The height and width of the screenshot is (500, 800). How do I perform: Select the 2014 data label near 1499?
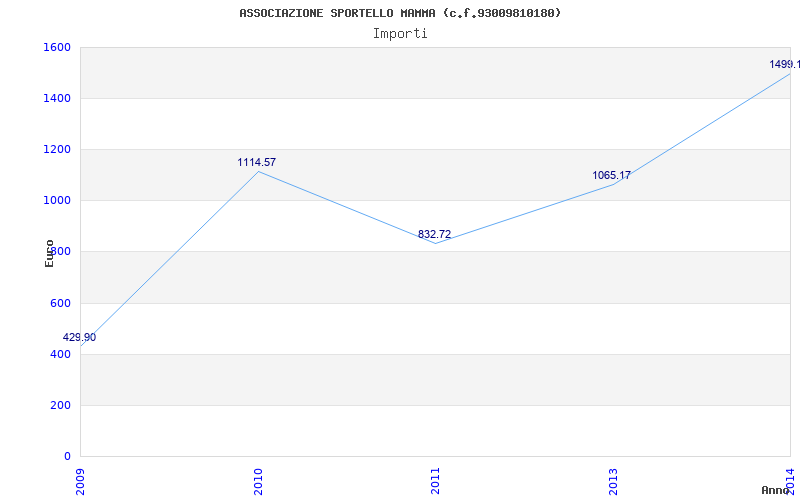[785, 64]
